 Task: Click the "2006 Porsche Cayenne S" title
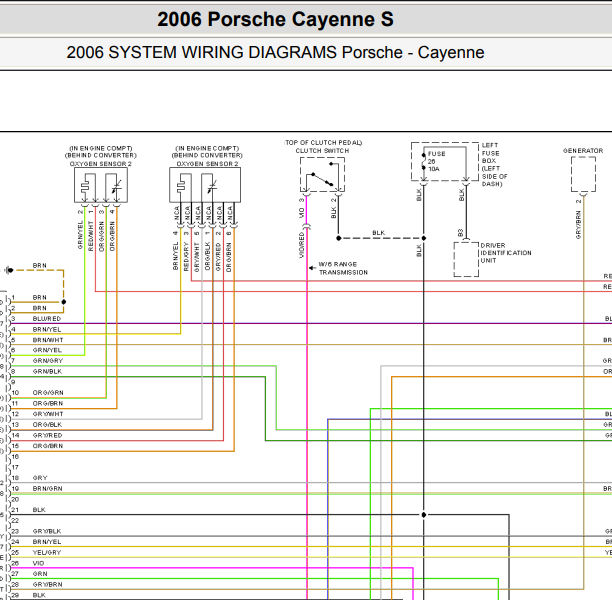pyautogui.click(x=275, y=19)
